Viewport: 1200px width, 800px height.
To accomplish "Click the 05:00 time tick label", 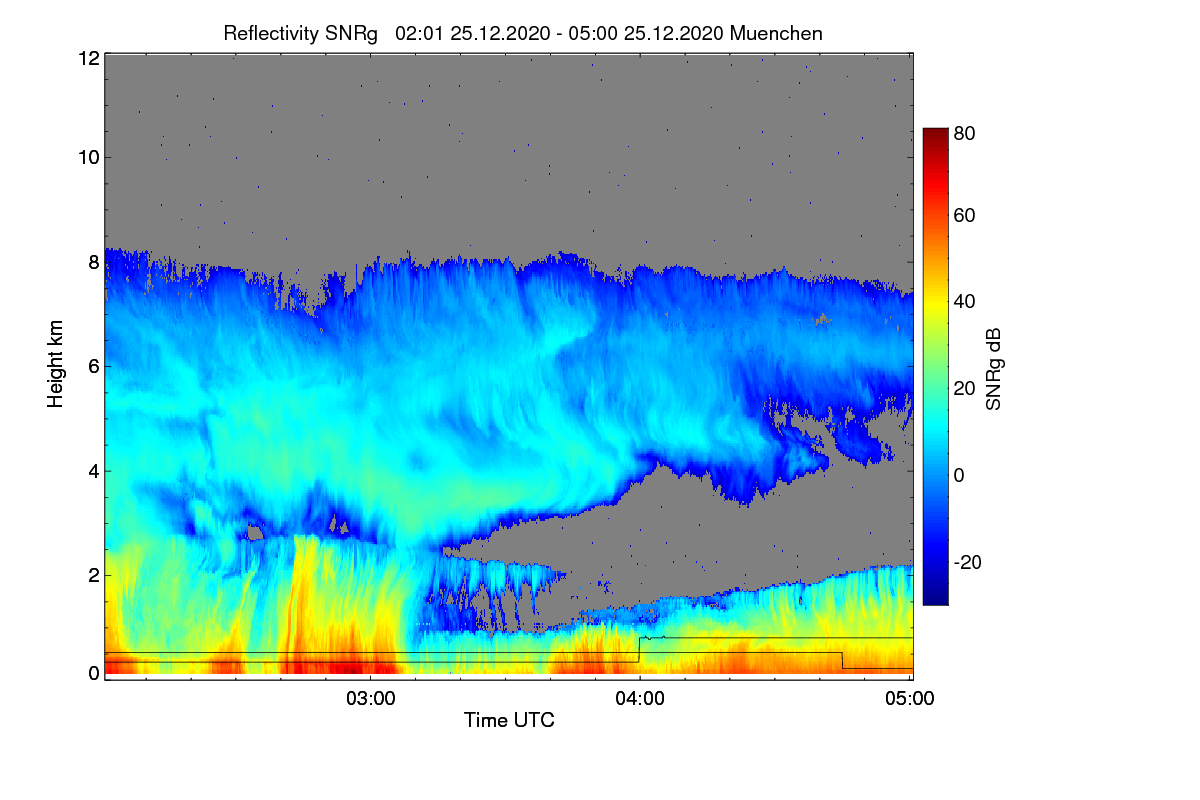I will [x=910, y=697].
